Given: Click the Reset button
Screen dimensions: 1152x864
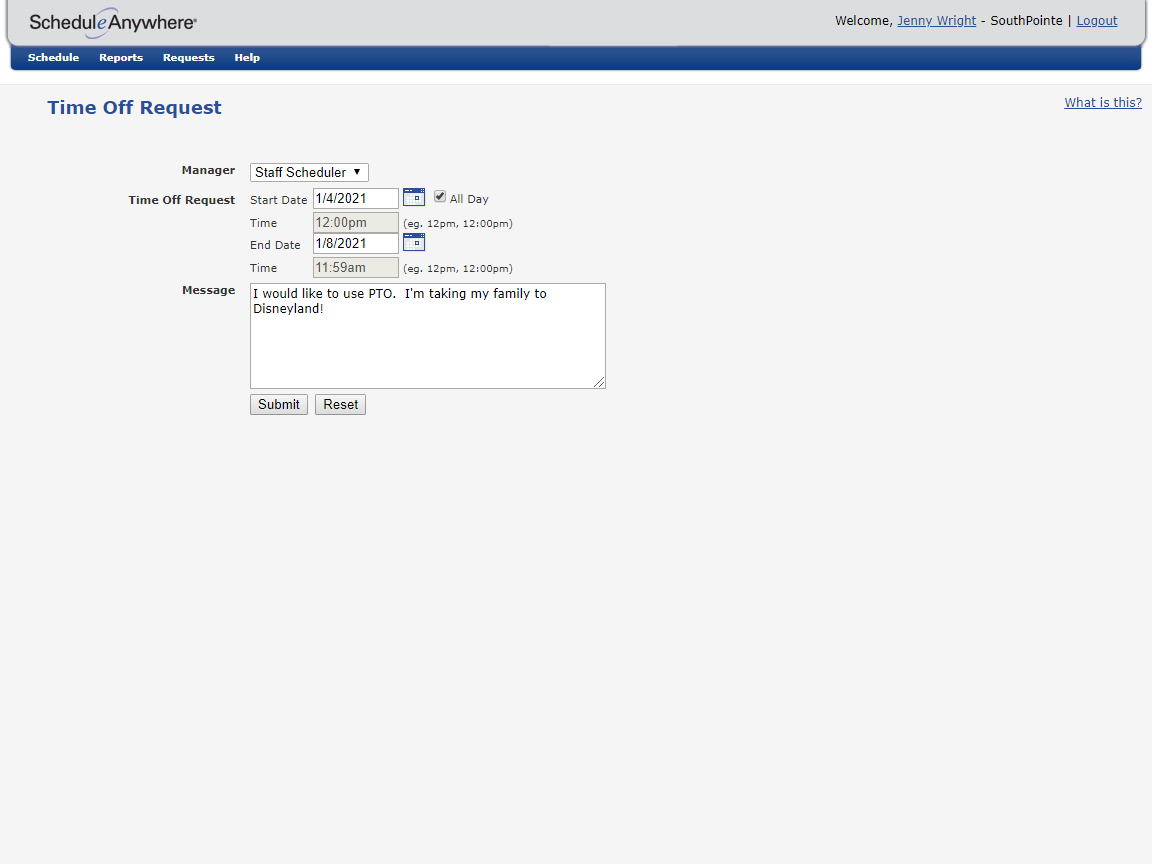Looking at the screenshot, I should pos(340,404).
